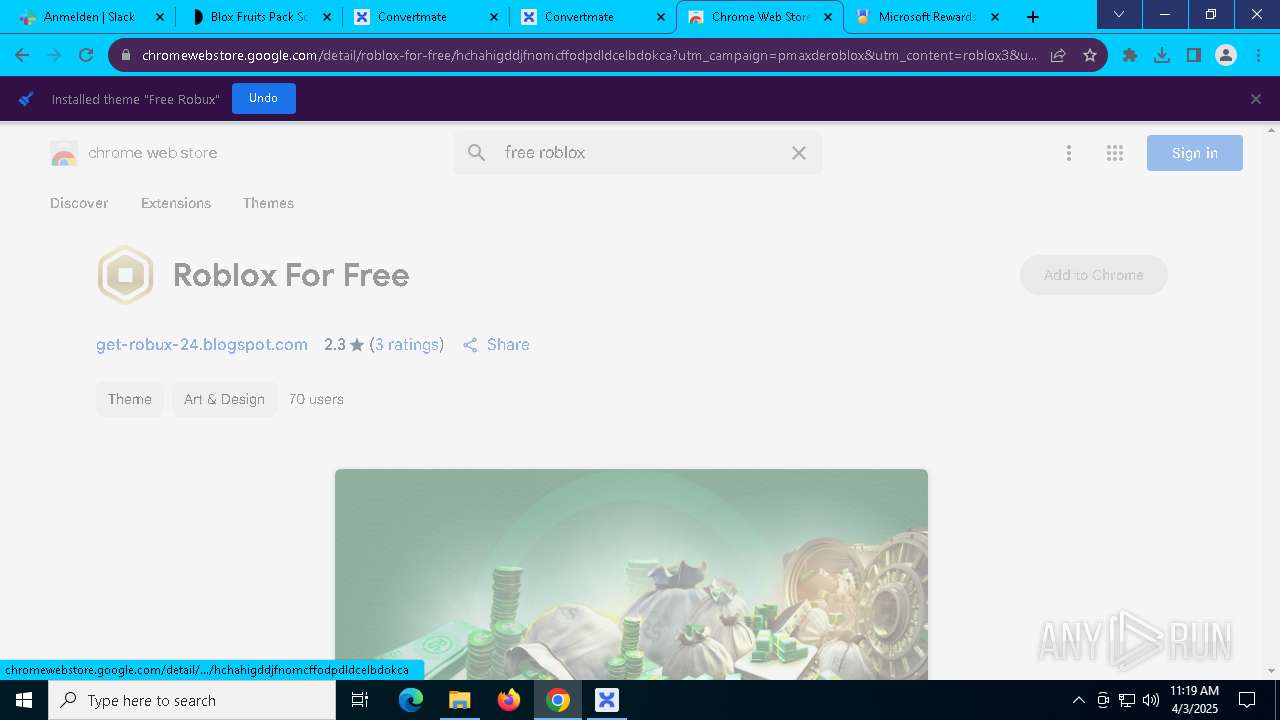Viewport: 1280px width, 720px height.
Task: Open the network icon in tray
Action: pos(1127,700)
